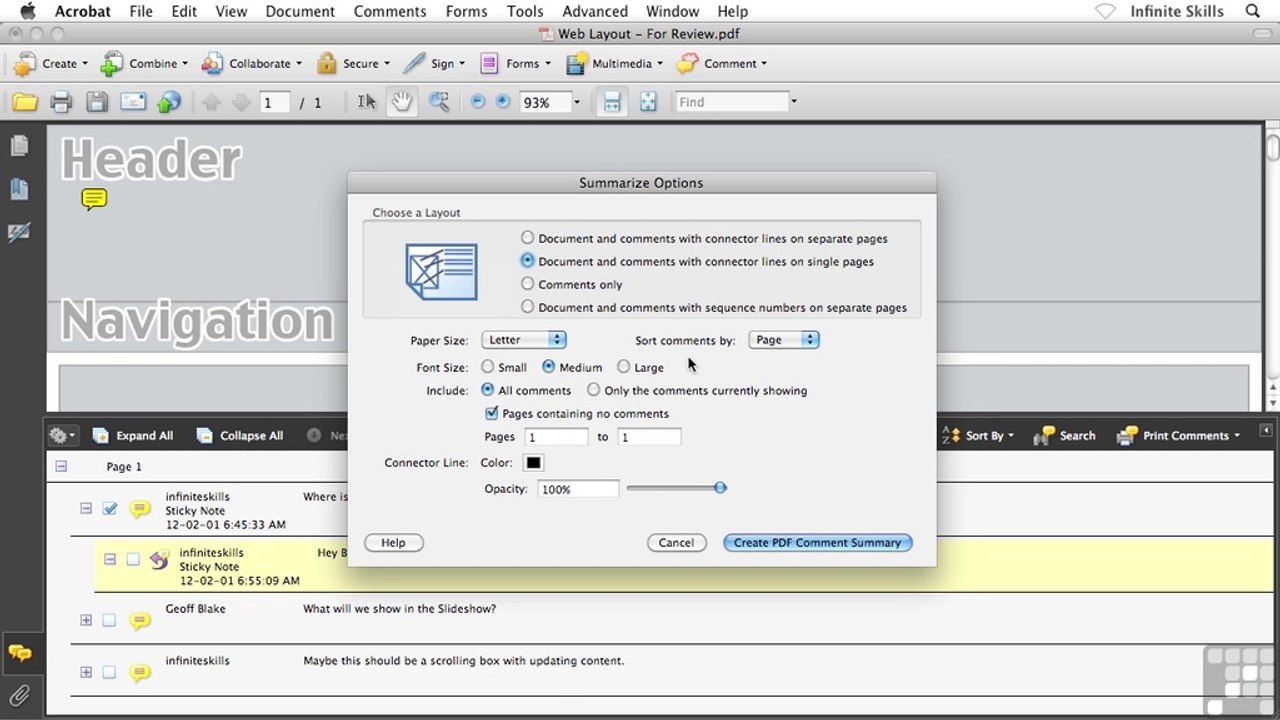Enable scrolling page display icon
1280x720 pixels.
(x=612, y=102)
